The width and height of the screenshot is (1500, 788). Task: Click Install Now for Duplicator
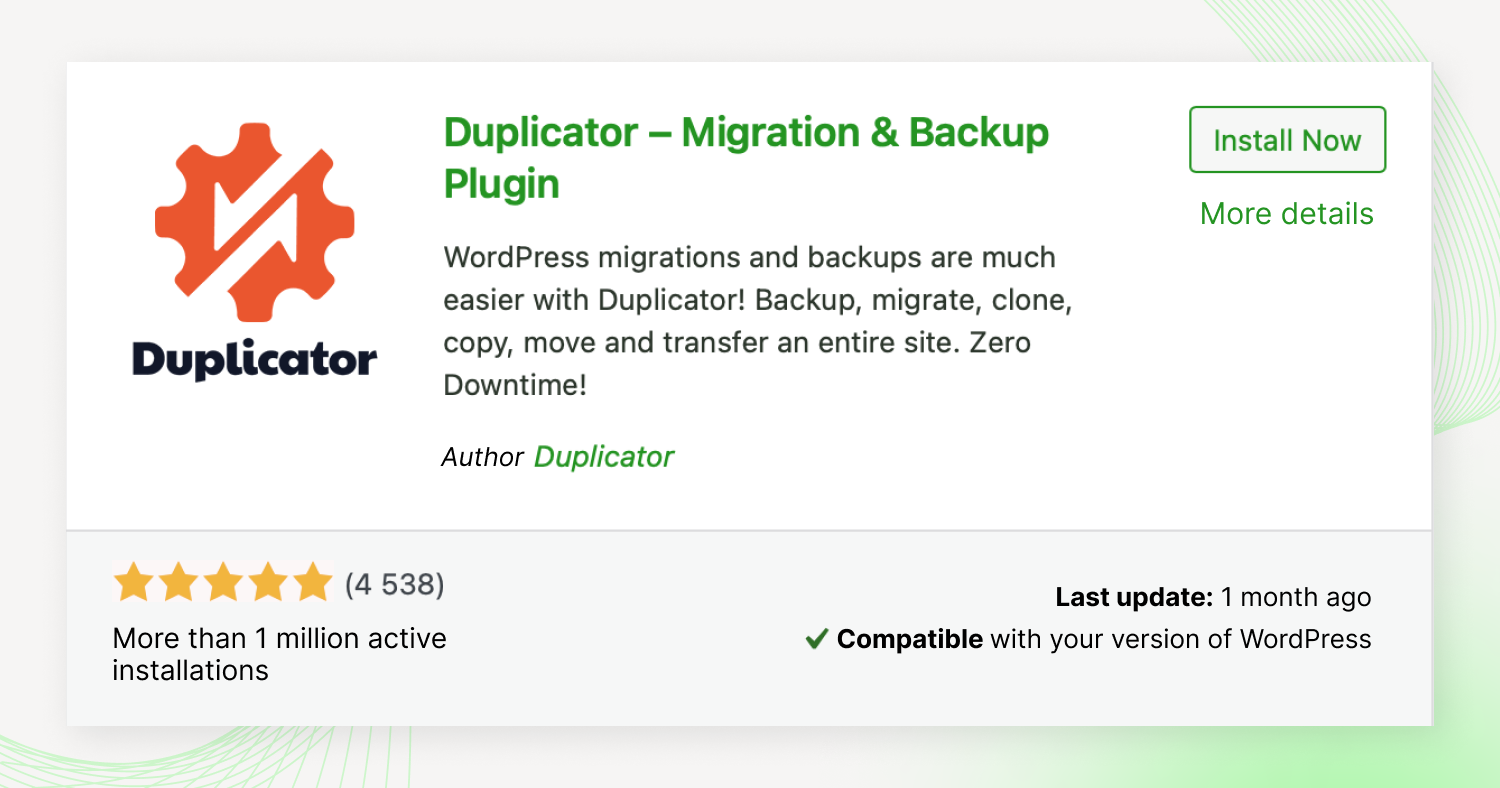coord(1286,140)
